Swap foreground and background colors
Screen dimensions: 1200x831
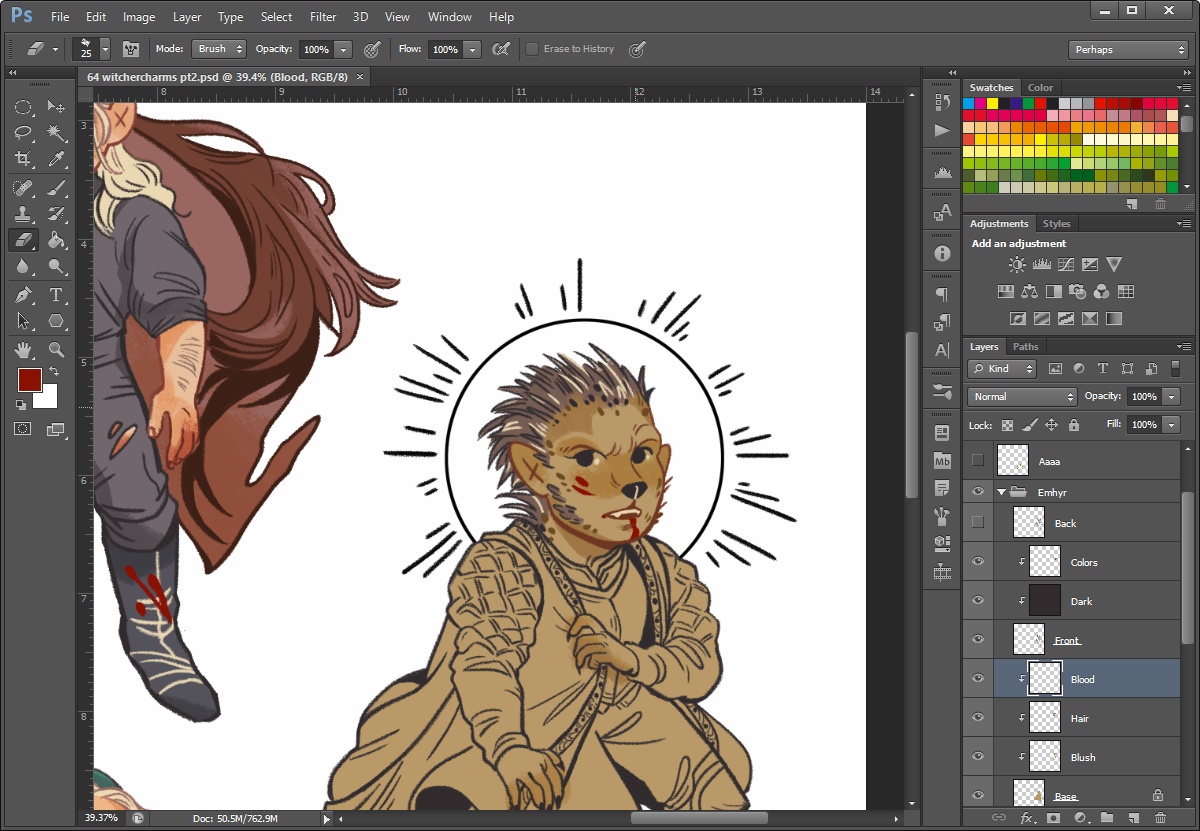point(54,372)
